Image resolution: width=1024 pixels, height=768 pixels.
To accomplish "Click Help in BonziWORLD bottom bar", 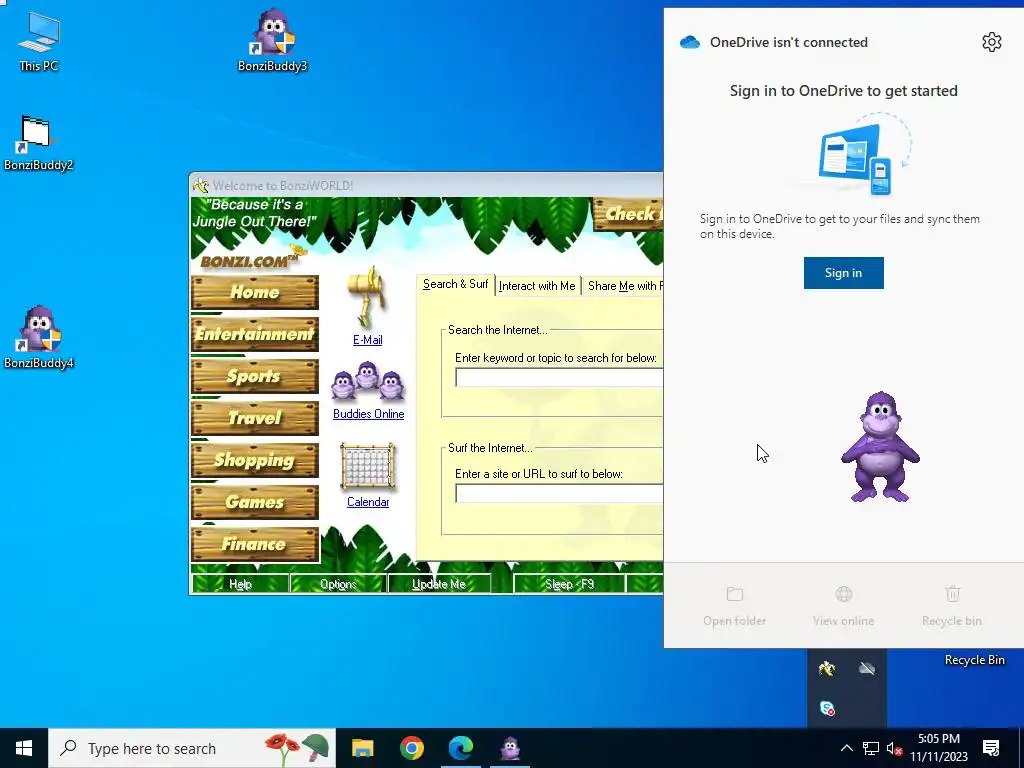I will [240, 584].
